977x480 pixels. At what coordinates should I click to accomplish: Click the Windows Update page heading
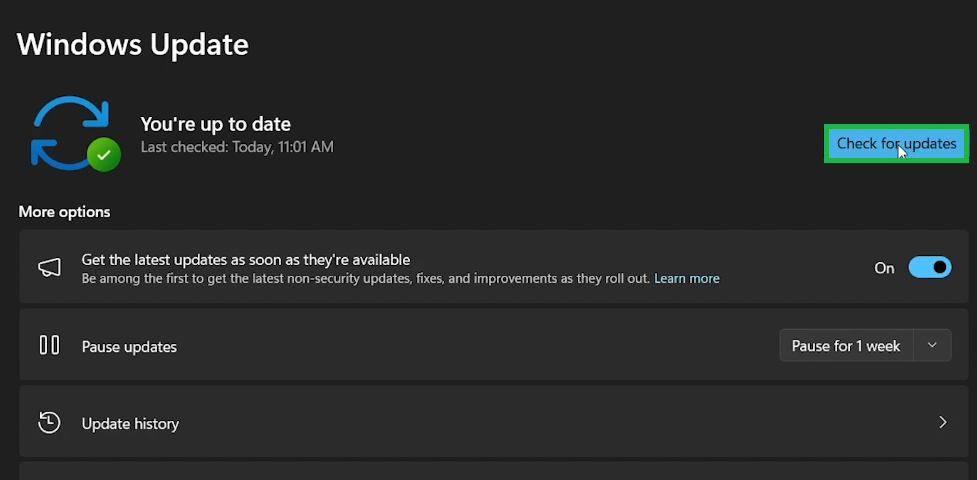(133, 45)
